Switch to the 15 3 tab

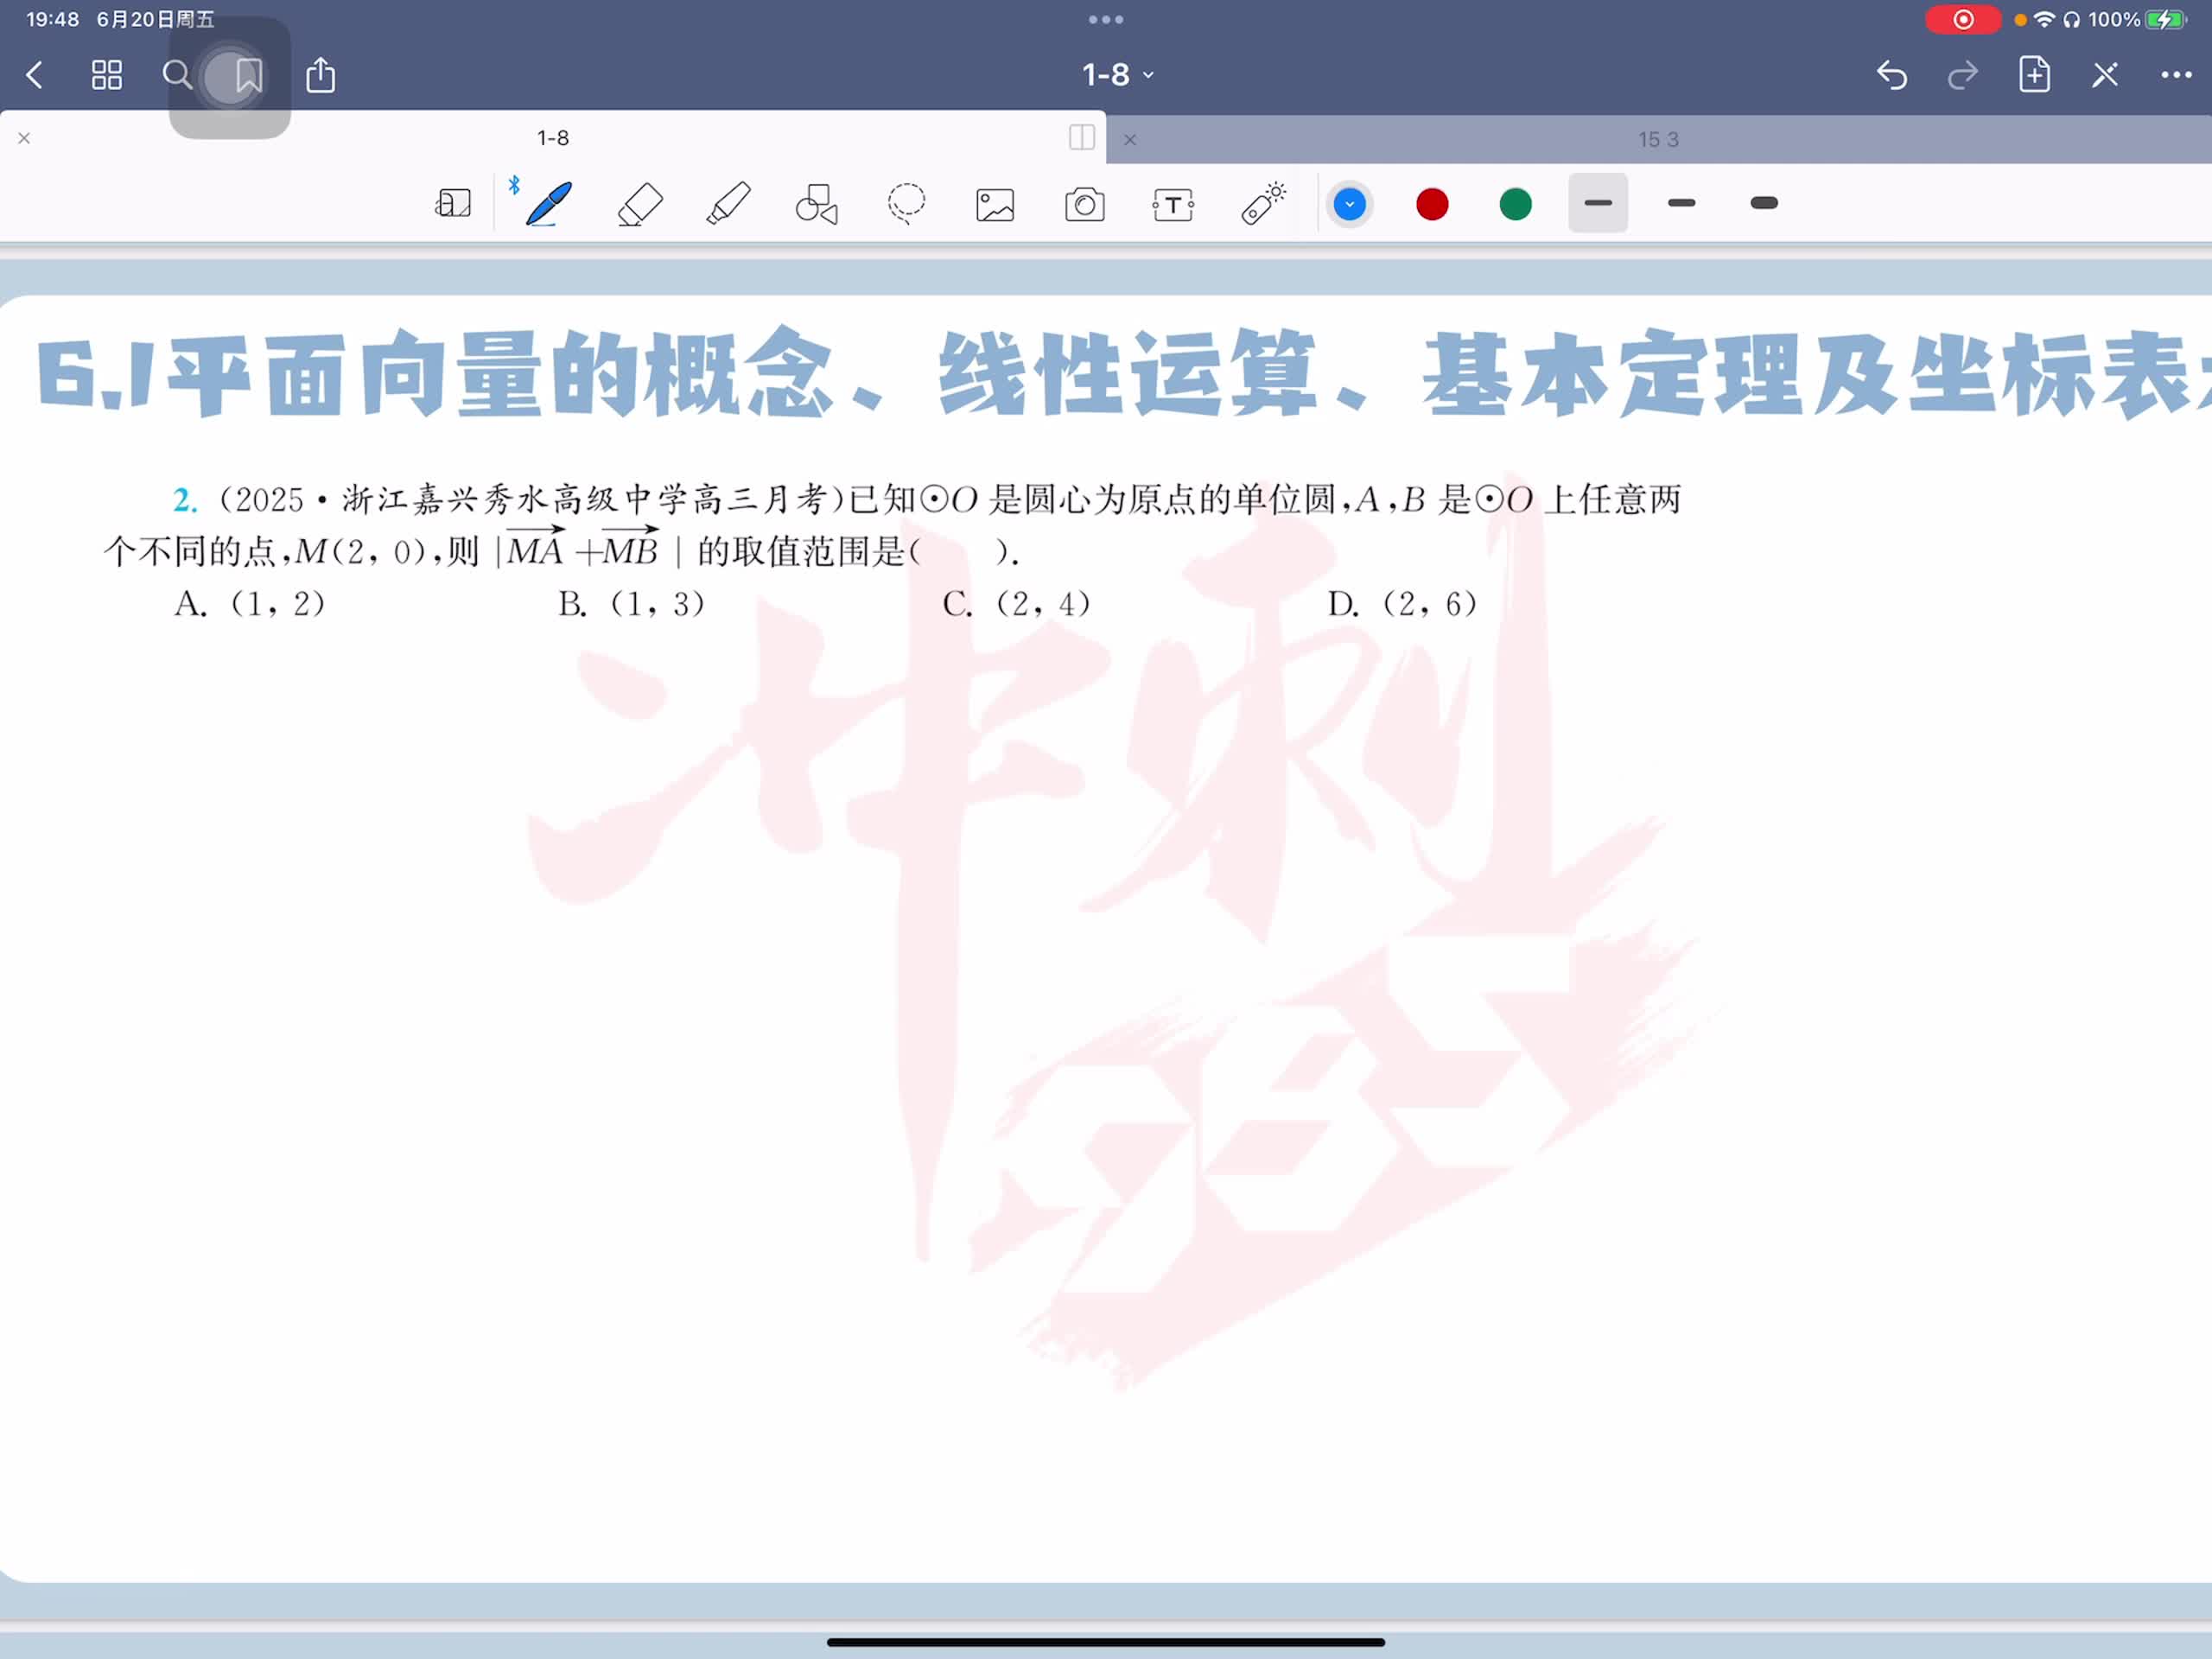point(1657,140)
